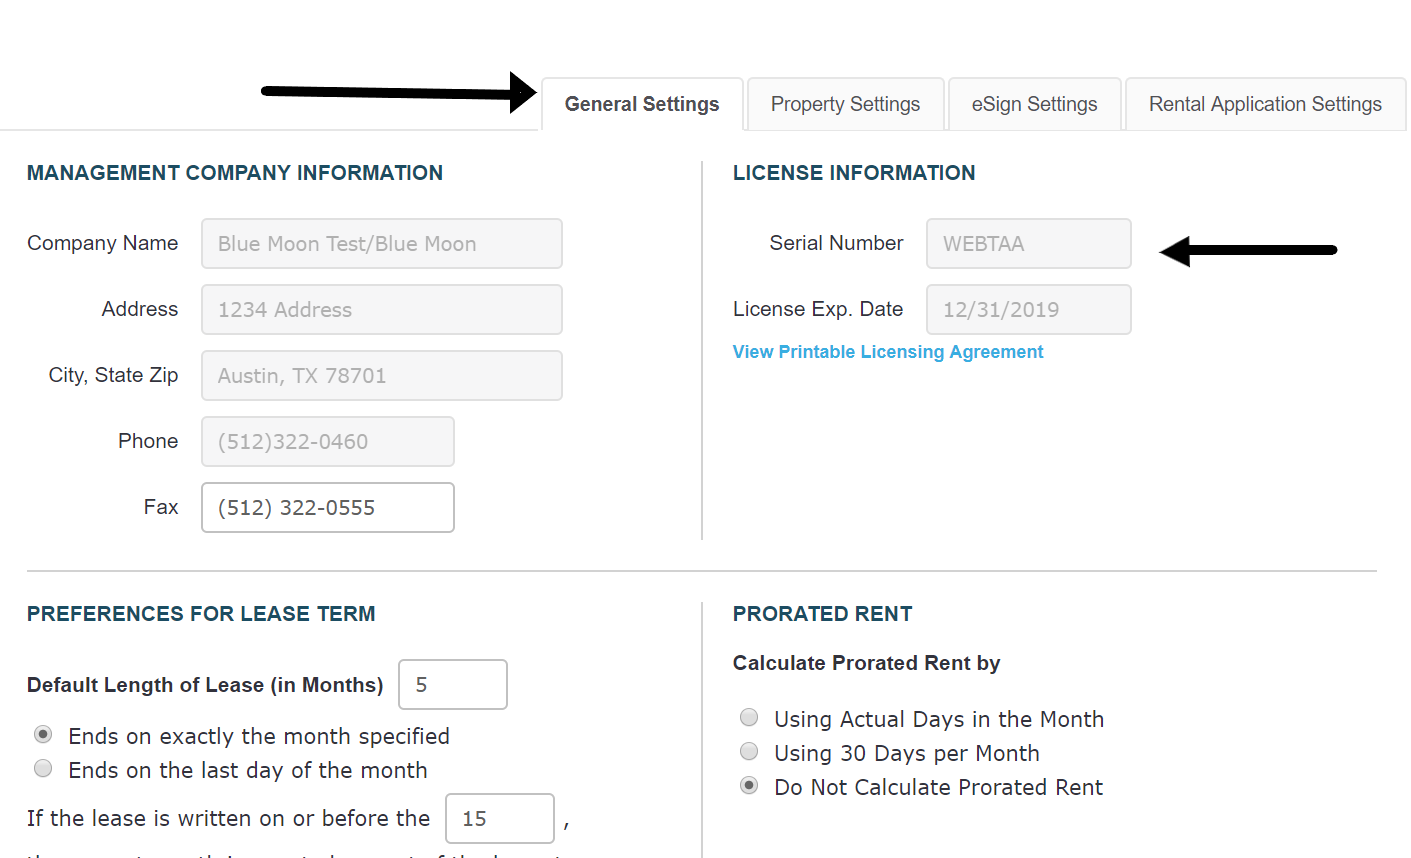Choose Using 30 Days per Month
1411x858 pixels.
coord(749,751)
